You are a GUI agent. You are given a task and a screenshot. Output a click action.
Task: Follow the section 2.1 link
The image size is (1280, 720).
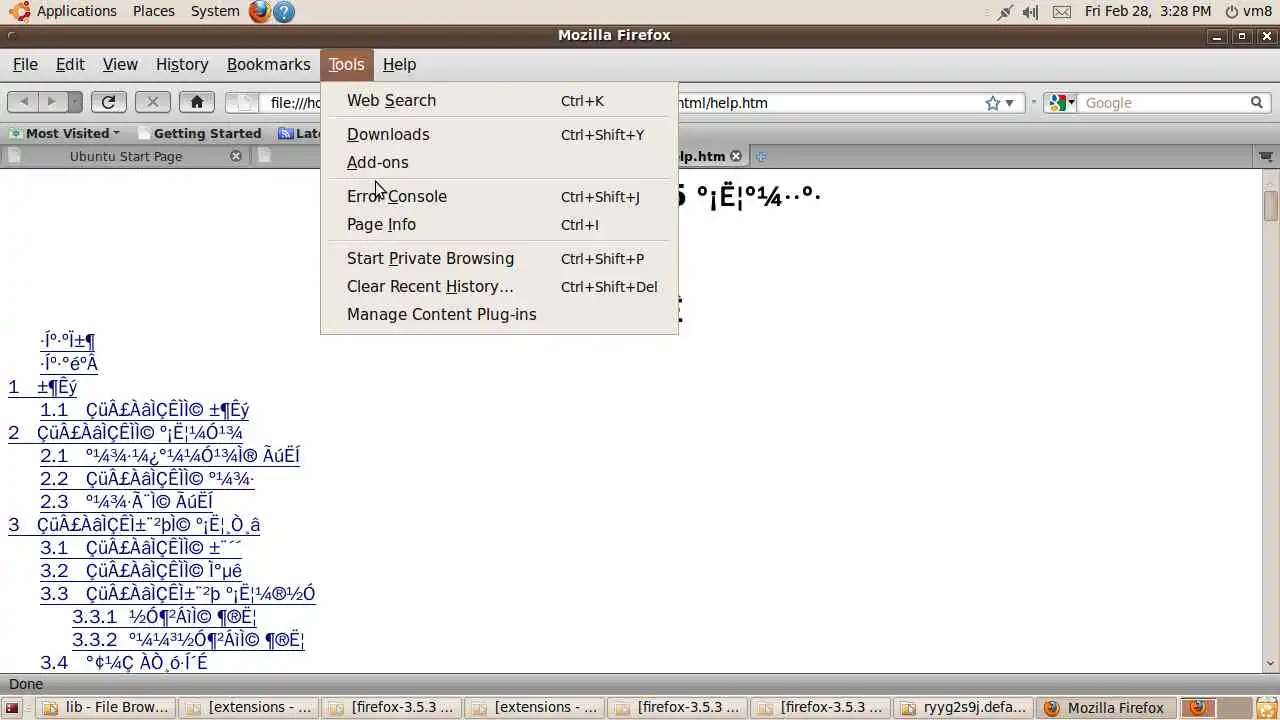click(x=170, y=455)
